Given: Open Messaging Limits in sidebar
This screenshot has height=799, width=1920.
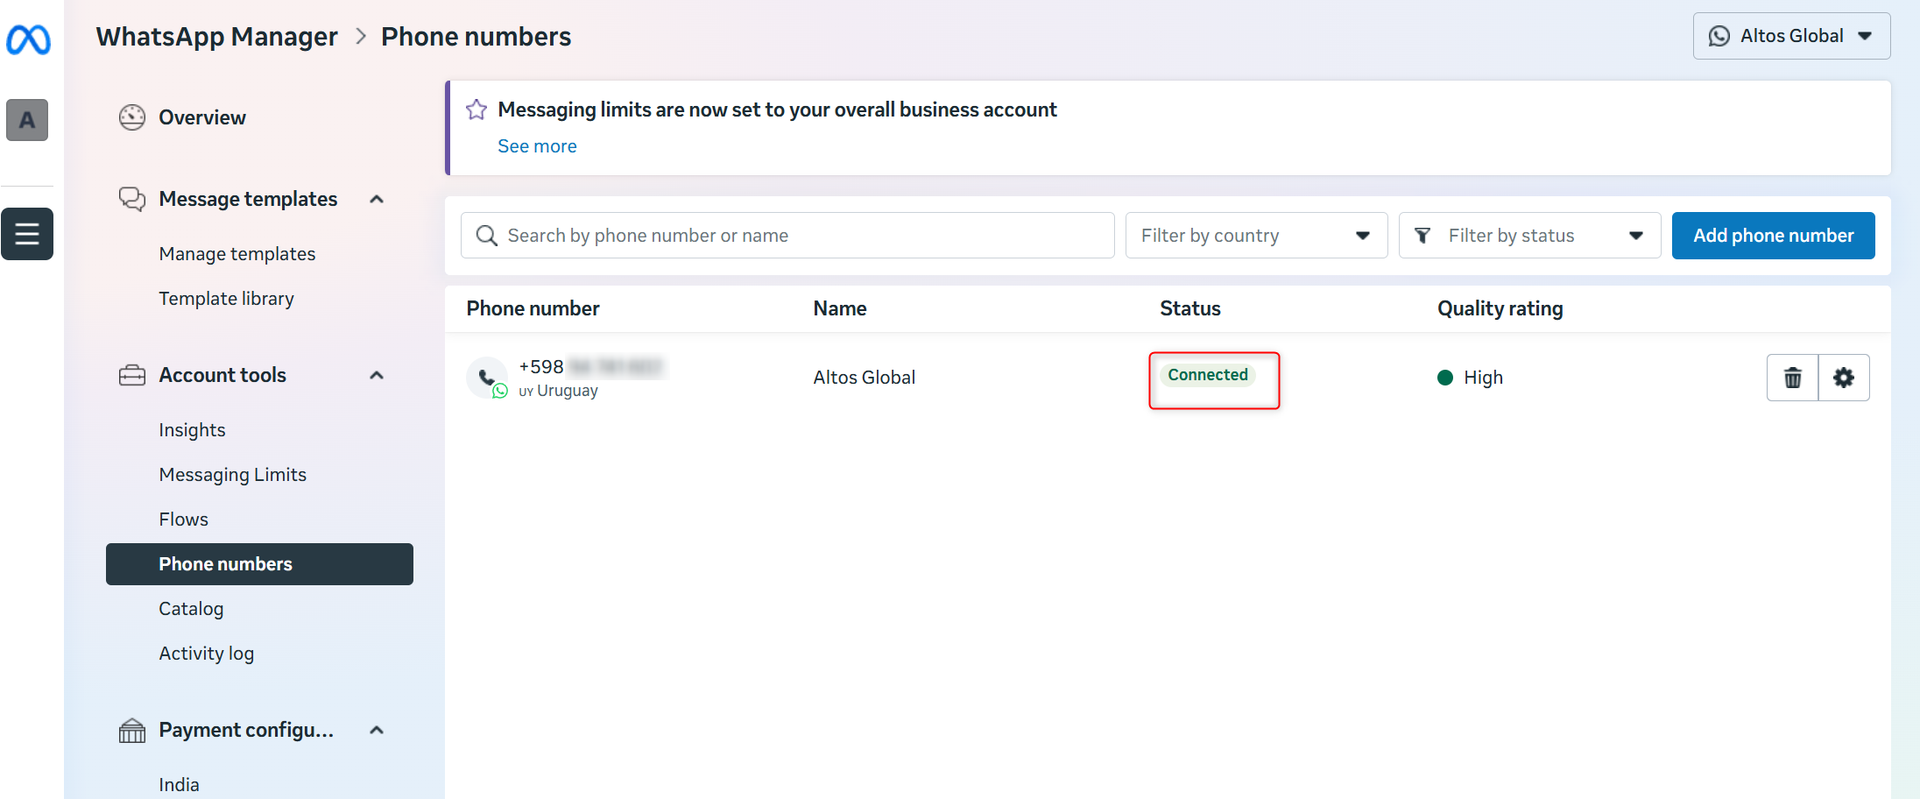Looking at the screenshot, I should pyautogui.click(x=232, y=475).
